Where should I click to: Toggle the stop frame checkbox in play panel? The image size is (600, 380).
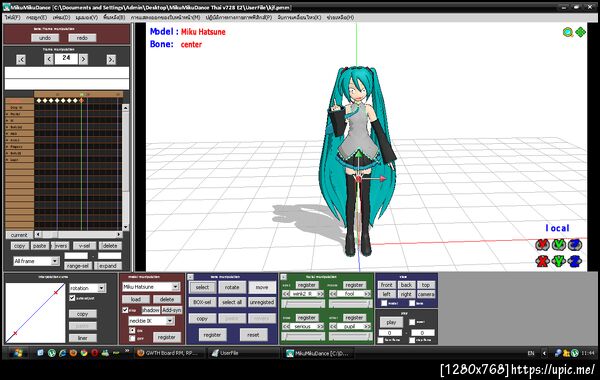point(412,340)
